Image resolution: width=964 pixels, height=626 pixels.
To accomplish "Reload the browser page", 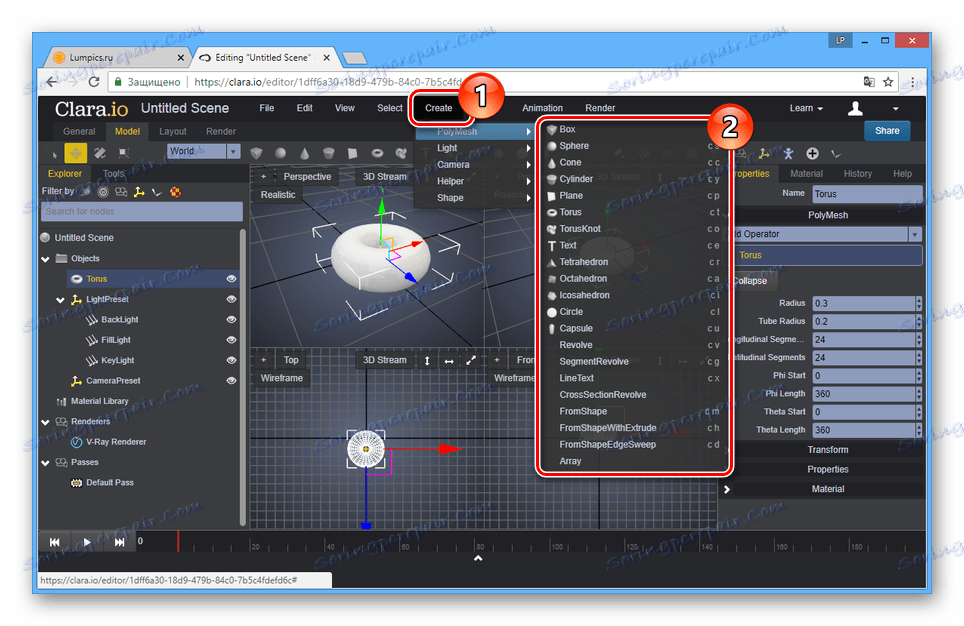I will coord(94,82).
